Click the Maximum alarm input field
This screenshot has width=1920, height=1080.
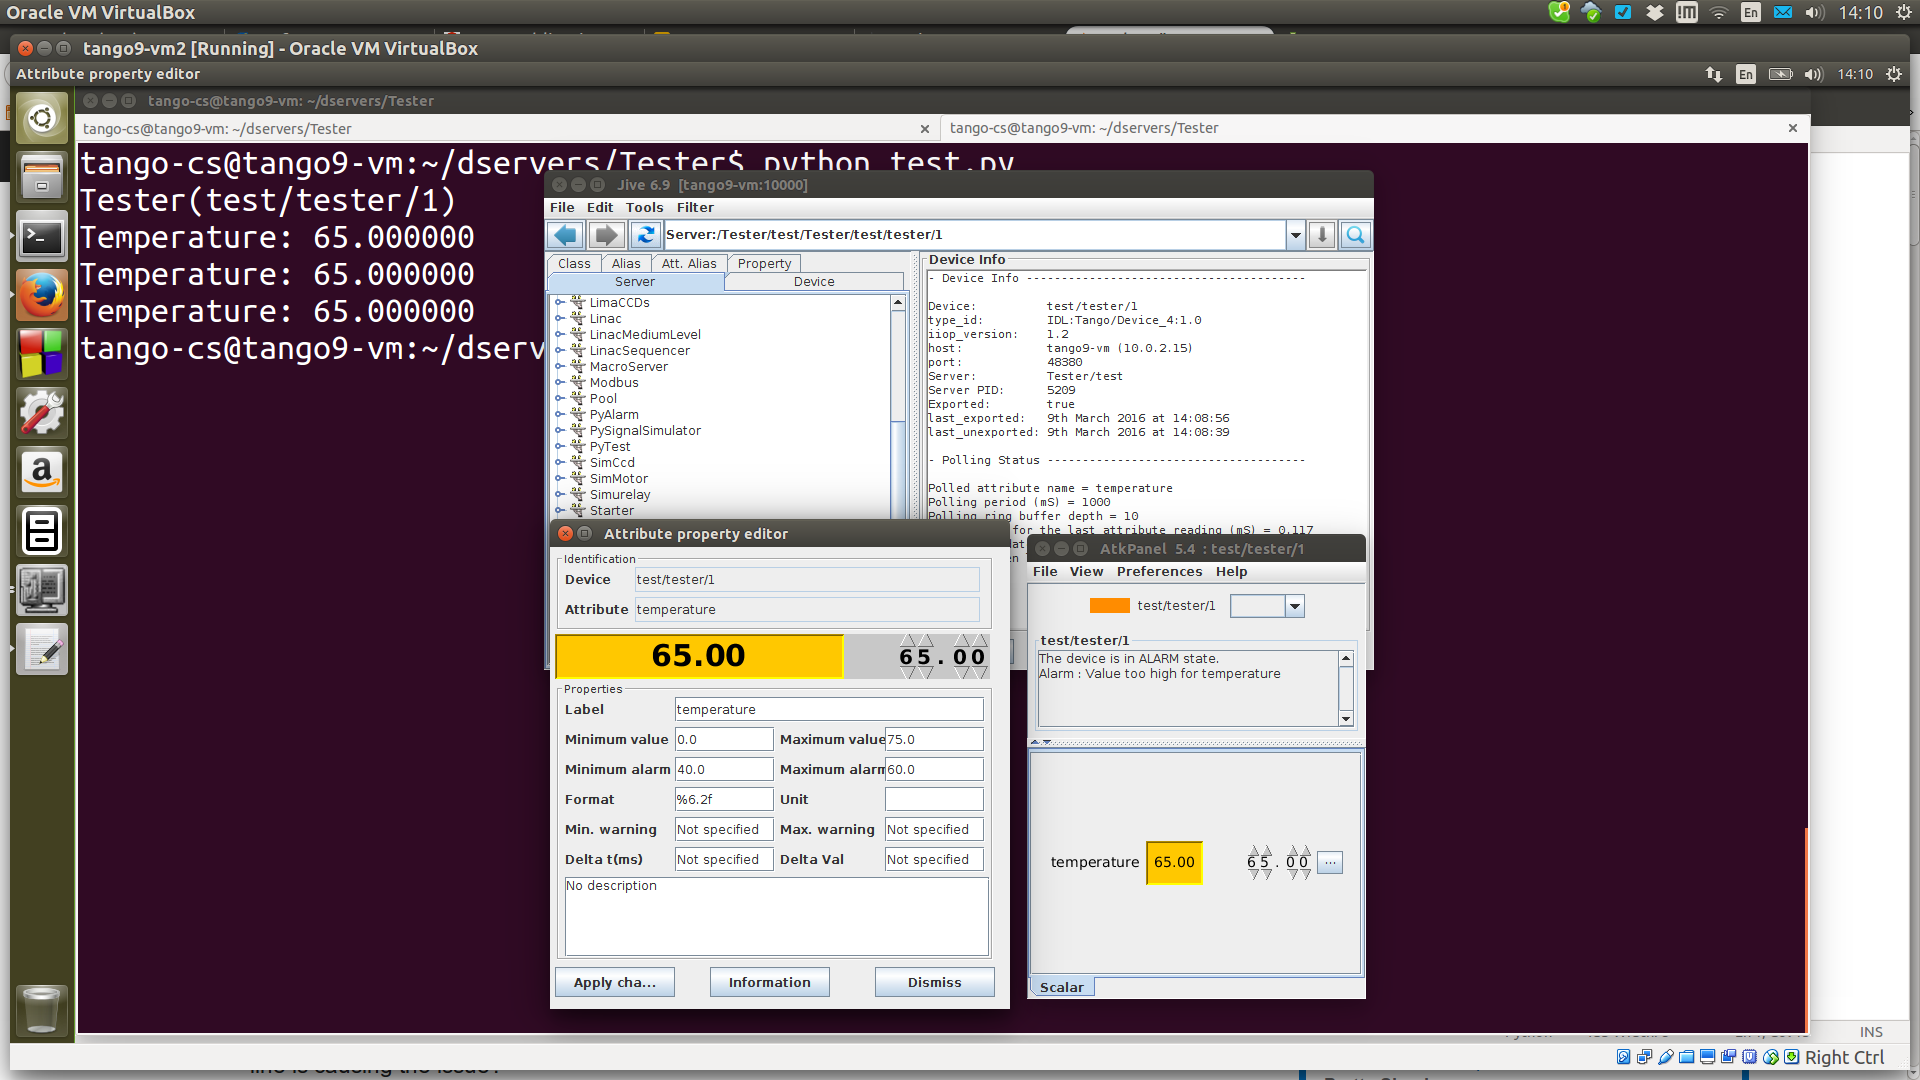click(934, 770)
